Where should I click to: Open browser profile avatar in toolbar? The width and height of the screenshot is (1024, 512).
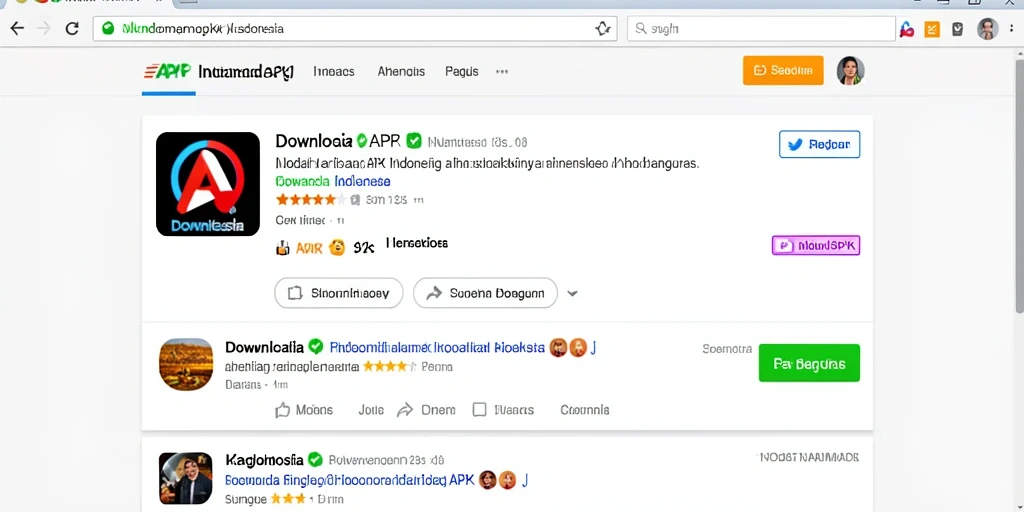point(987,29)
